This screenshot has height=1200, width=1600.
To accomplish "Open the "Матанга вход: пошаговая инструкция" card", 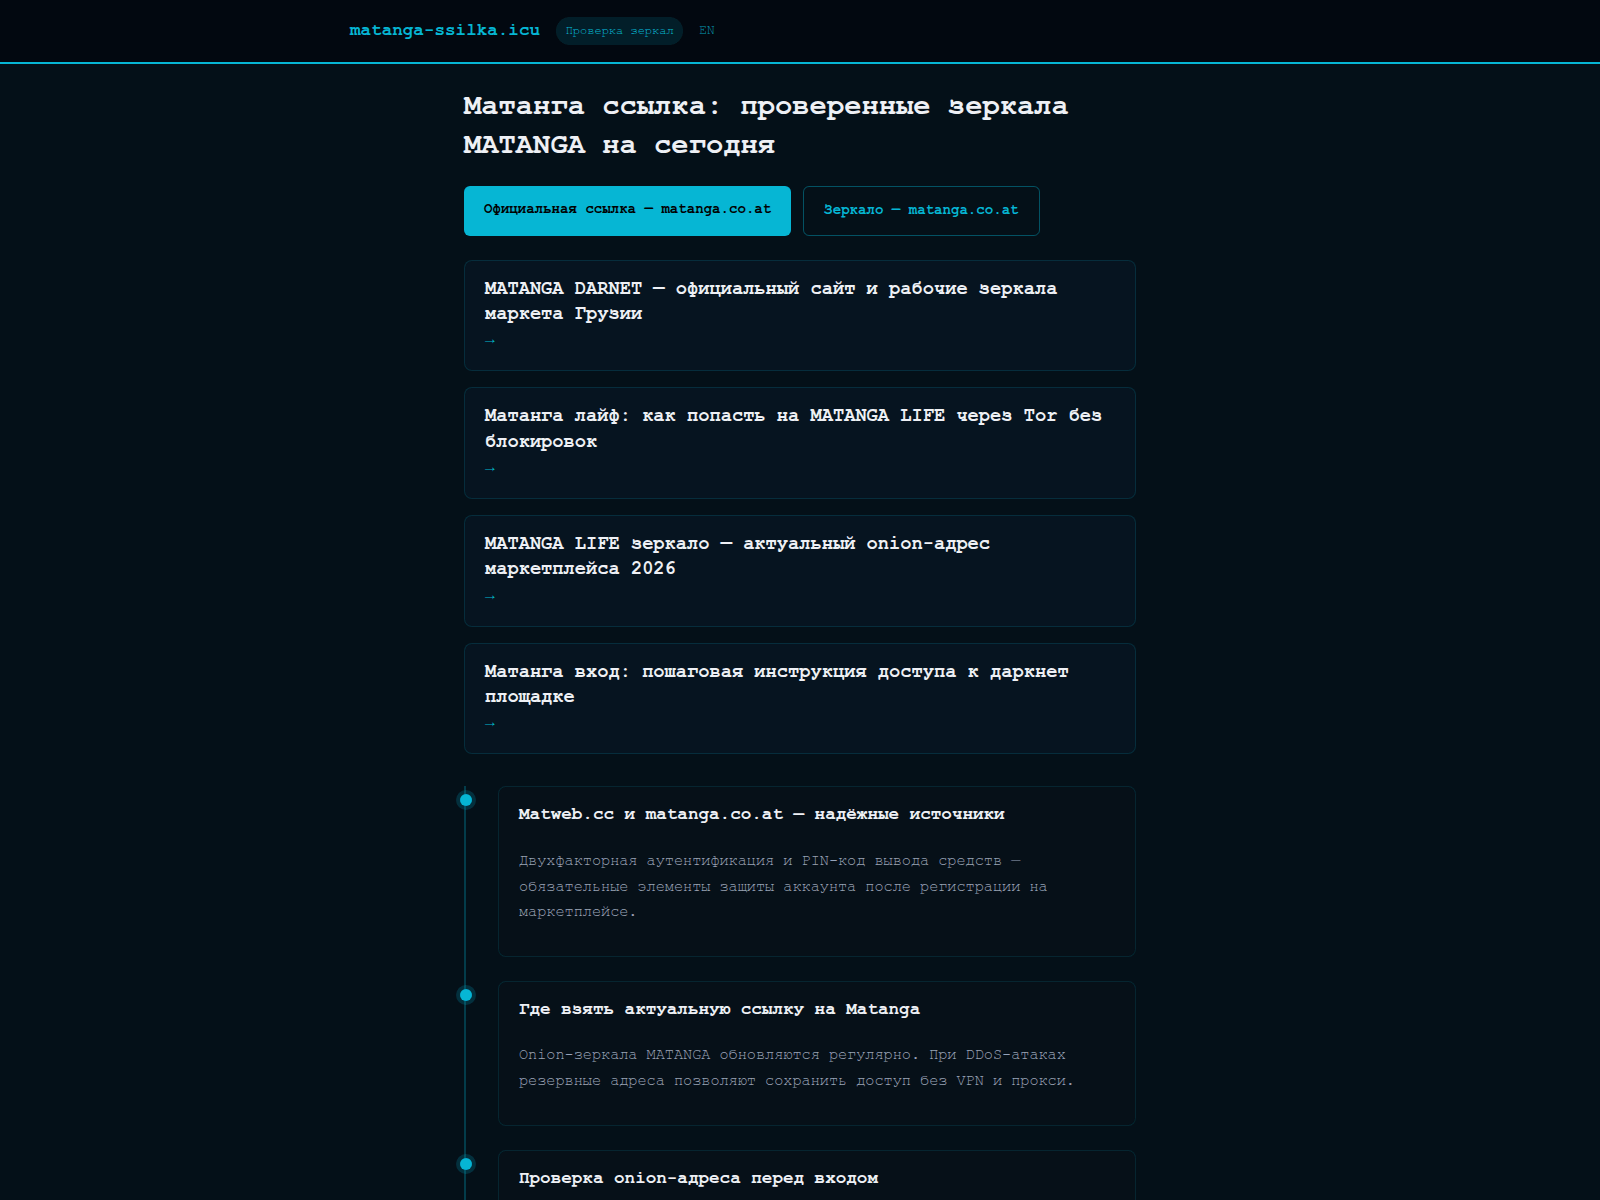I will click(x=800, y=698).
